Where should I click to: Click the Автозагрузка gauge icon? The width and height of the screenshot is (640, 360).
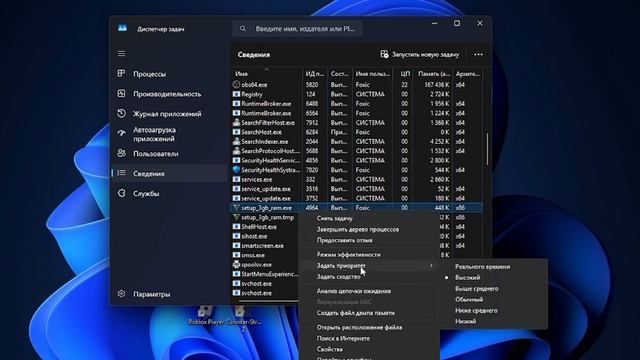(x=121, y=133)
